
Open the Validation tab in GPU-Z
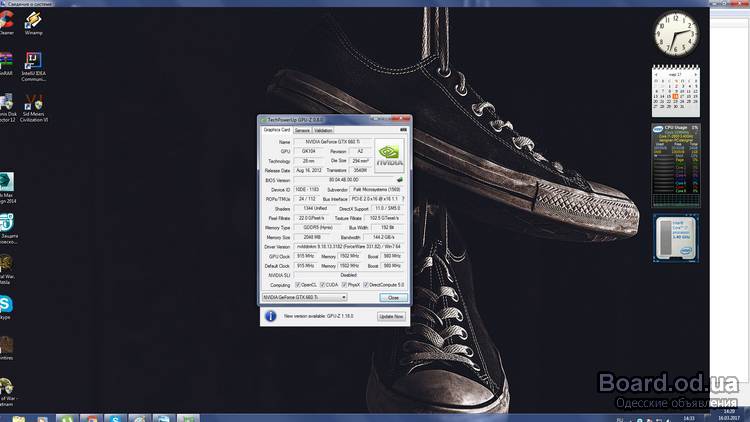pyautogui.click(x=323, y=130)
